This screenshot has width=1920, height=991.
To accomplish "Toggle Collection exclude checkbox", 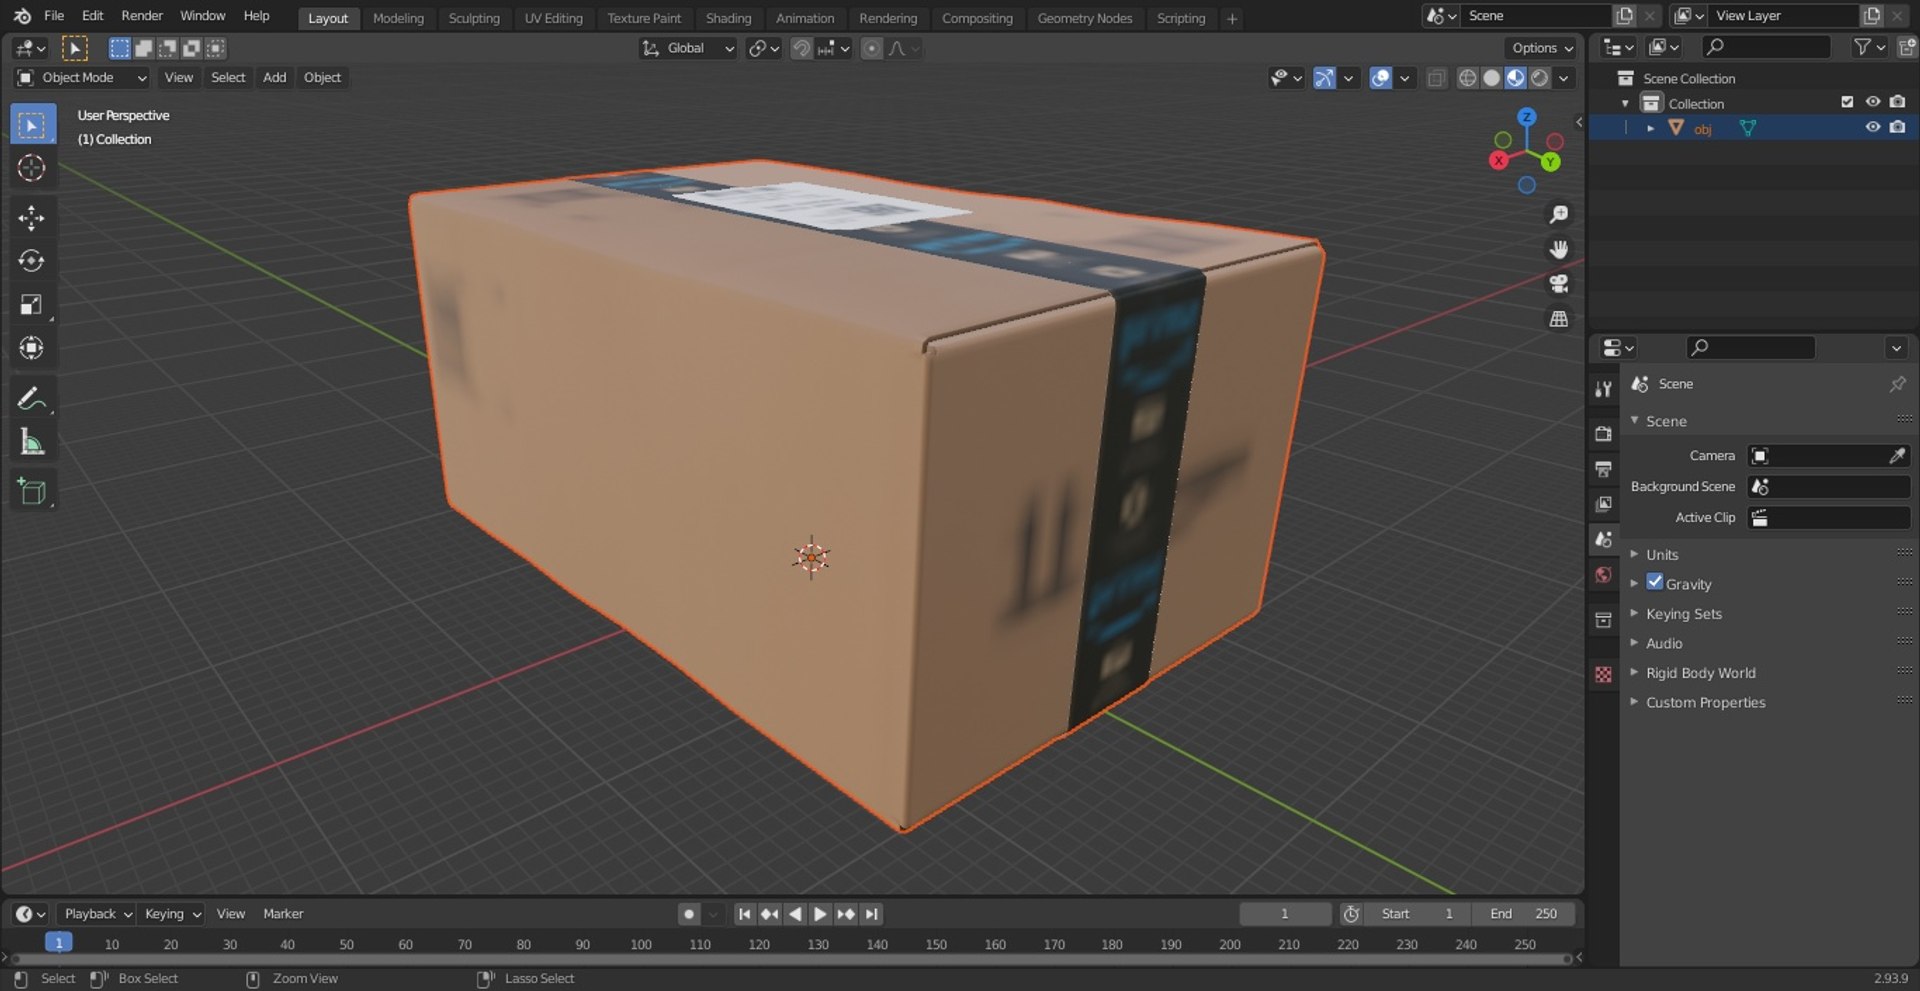I will (x=1847, y=102).
